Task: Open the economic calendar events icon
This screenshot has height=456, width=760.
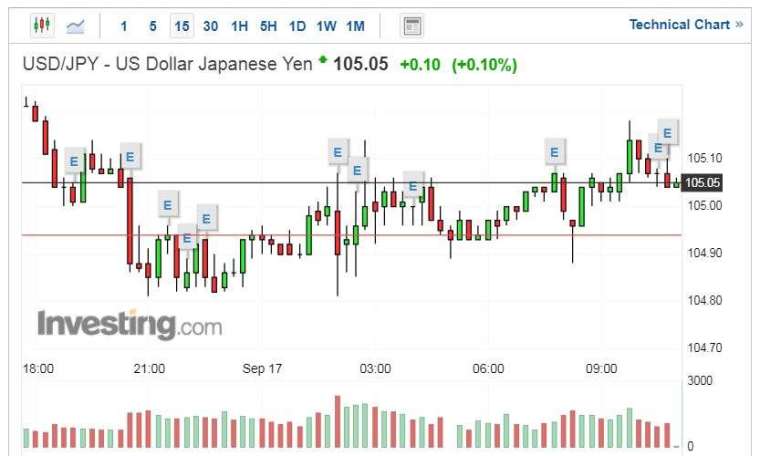Action: click(412, 26)
